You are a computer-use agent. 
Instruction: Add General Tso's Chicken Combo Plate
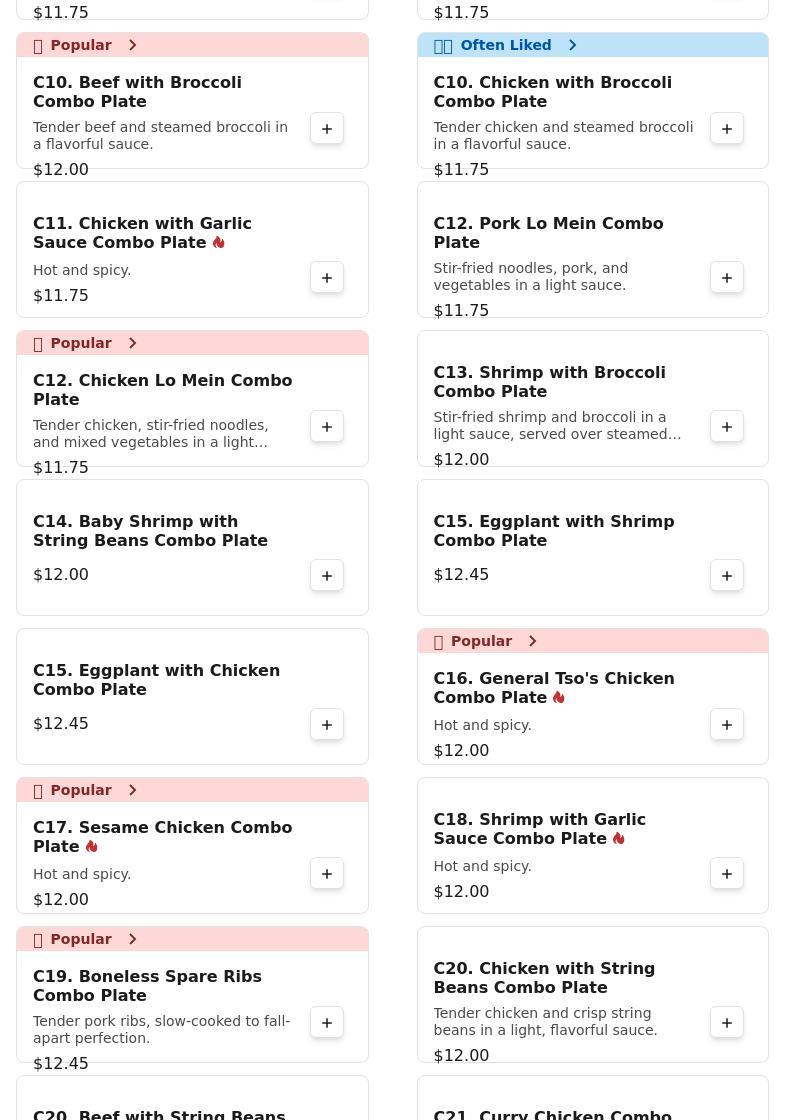pos(727,725)
